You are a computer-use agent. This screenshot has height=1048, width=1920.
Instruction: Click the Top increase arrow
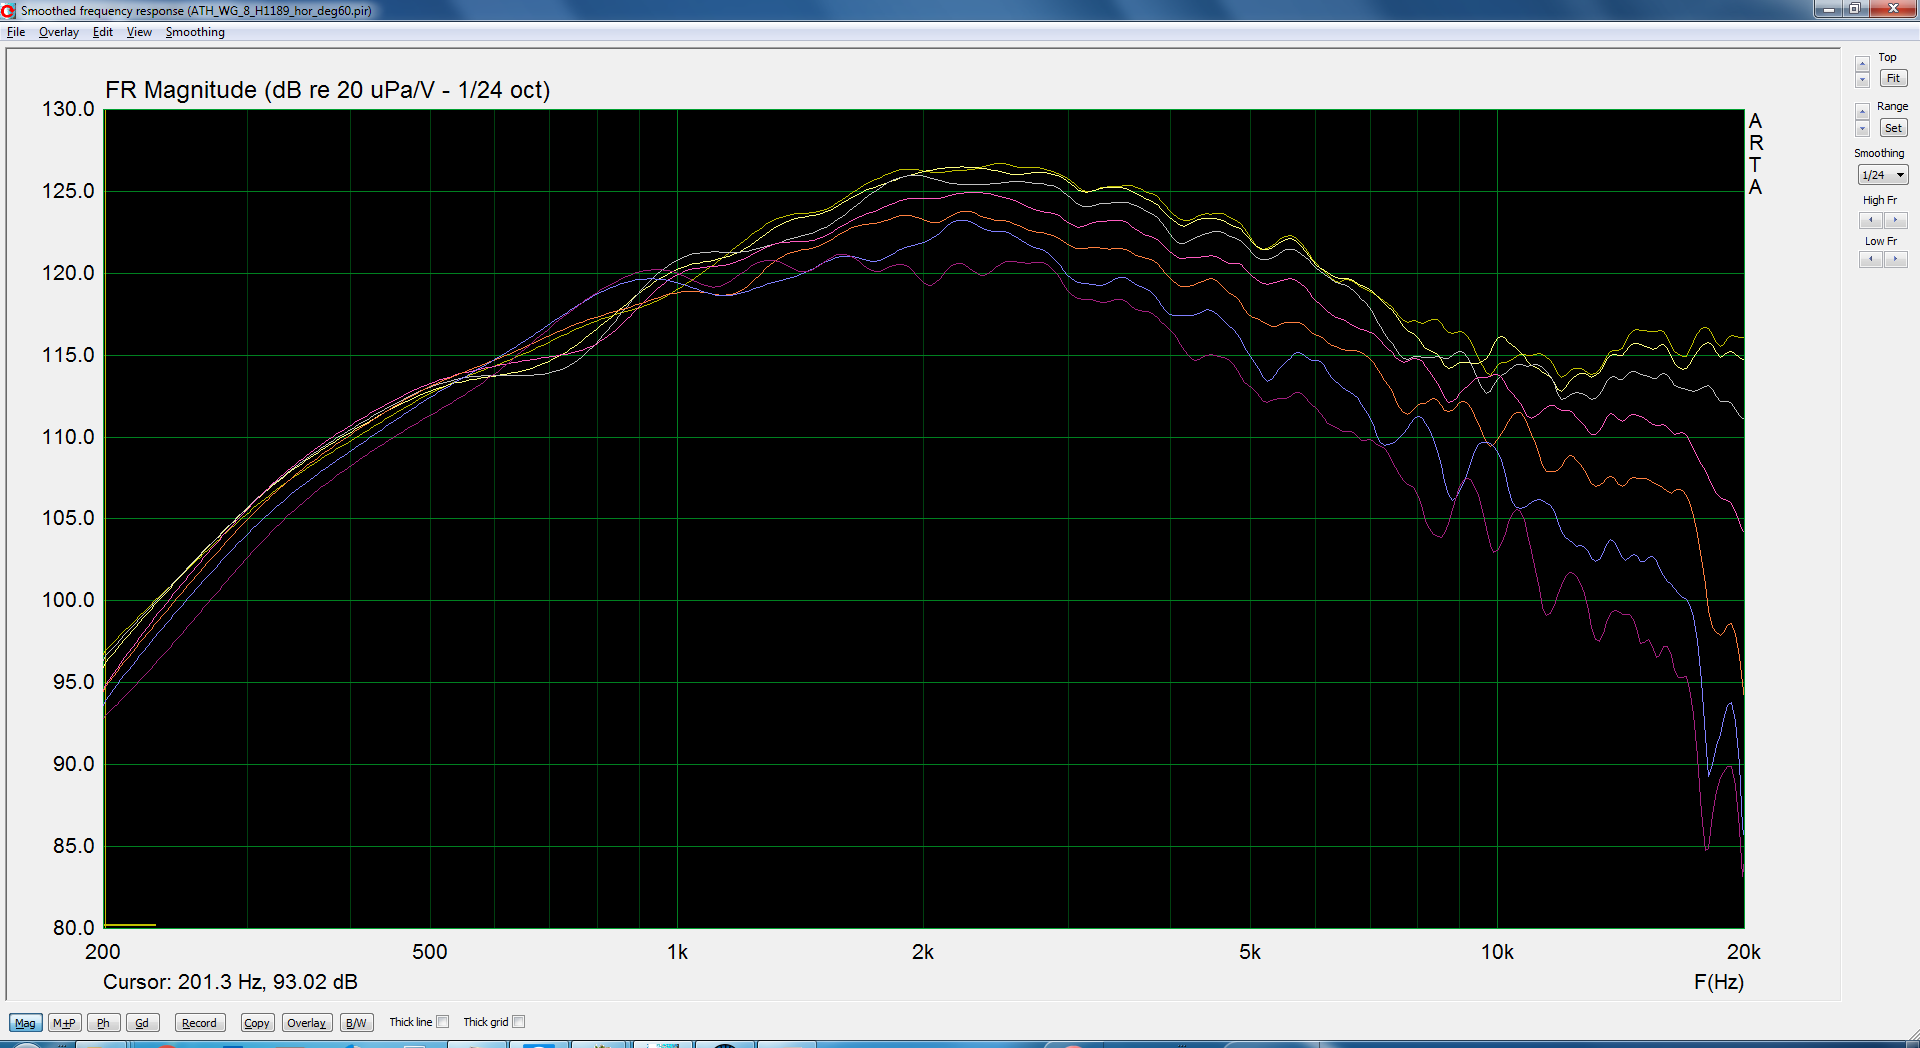[x=1862, y=64]
